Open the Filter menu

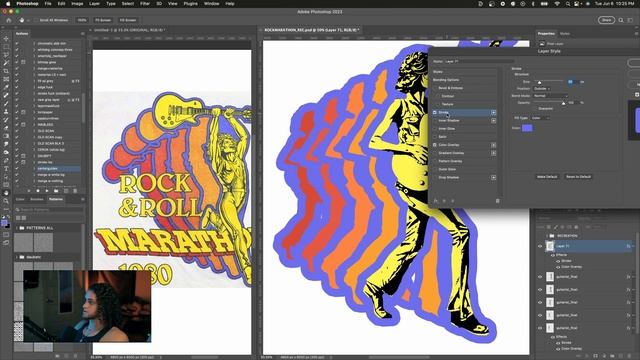coord(144,4)
